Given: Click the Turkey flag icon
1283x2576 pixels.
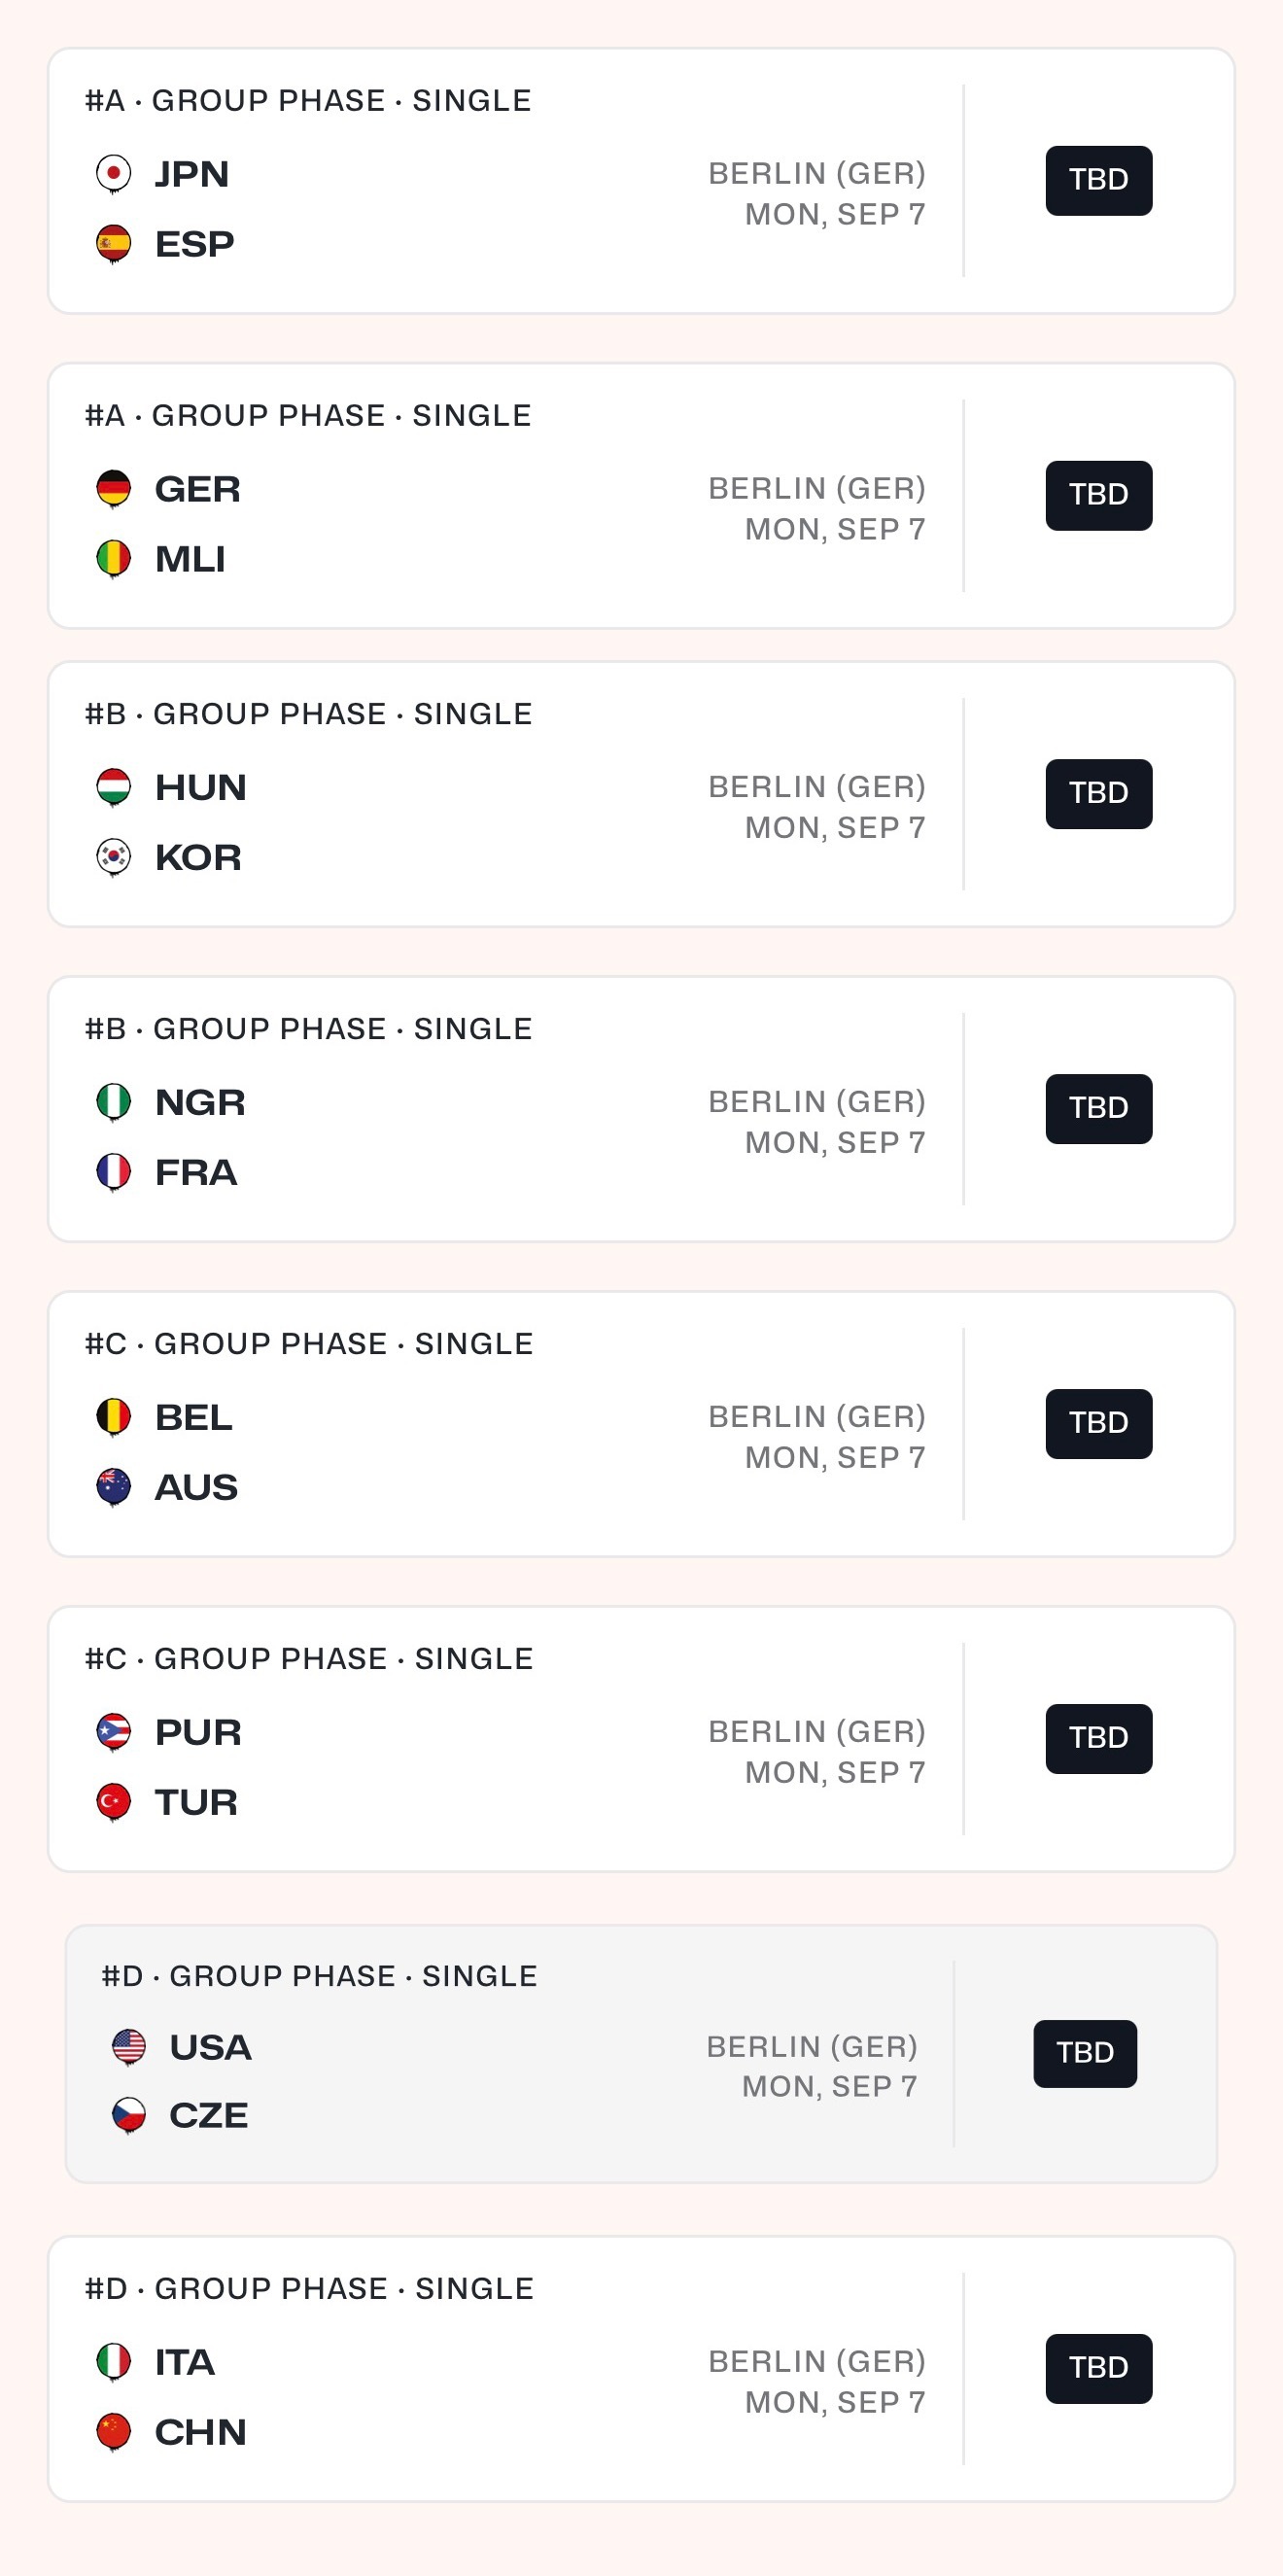Looking at the screenshot, I should [113, 1801].
